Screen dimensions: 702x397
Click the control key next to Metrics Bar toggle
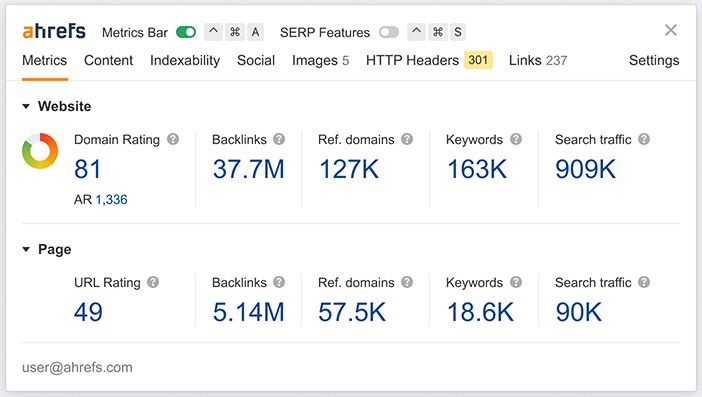coord(214,32)
